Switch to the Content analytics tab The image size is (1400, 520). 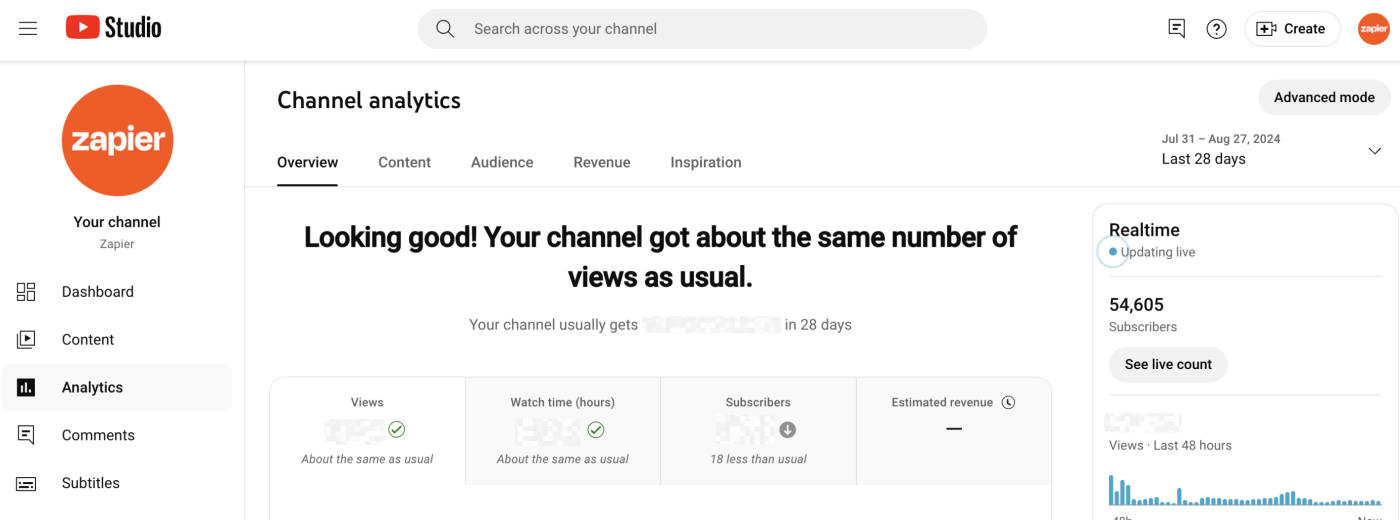coord(404,162)
